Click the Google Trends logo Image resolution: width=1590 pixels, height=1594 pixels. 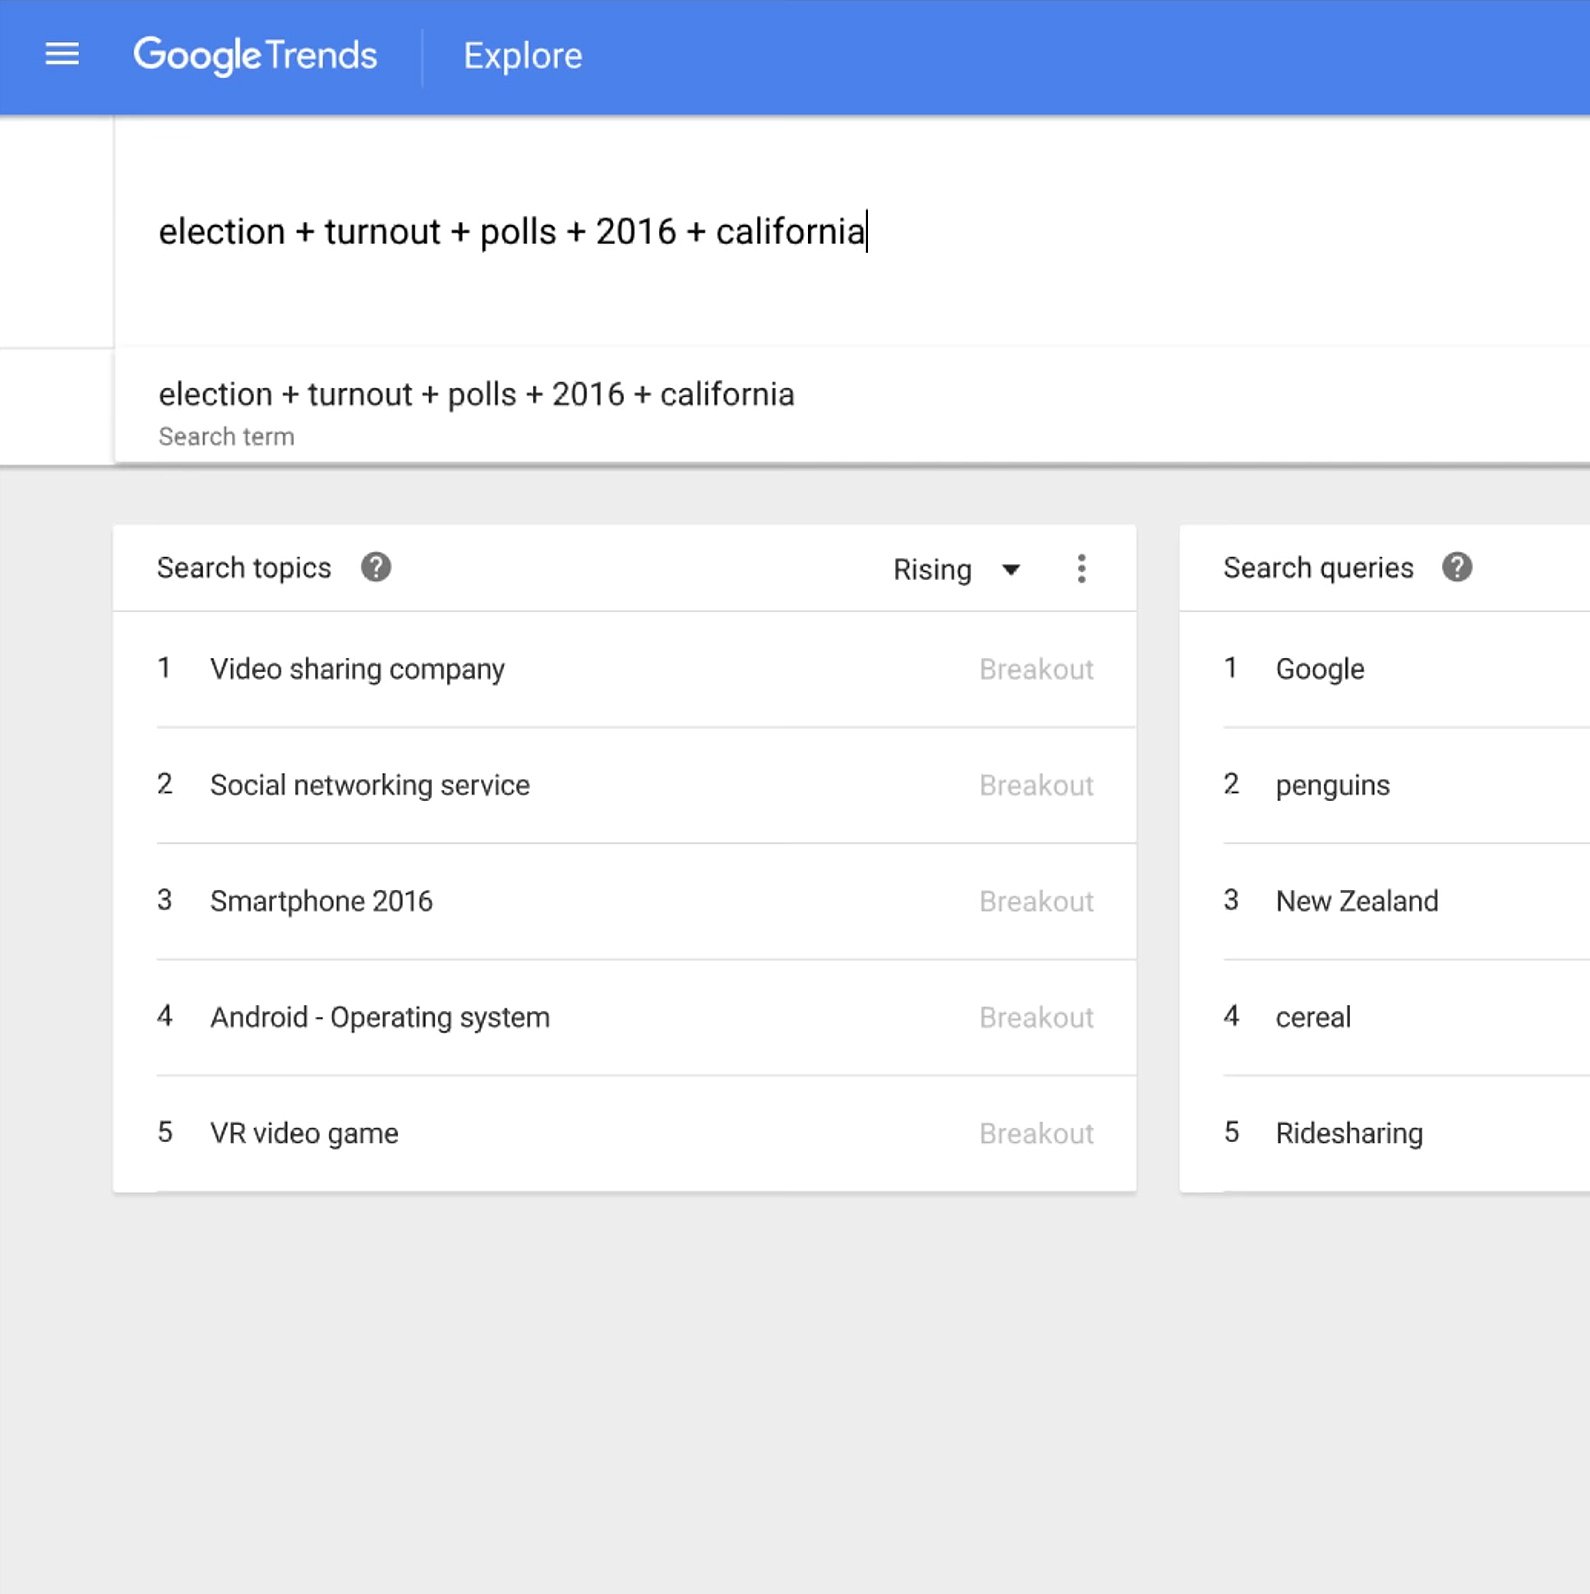tap(256, 56)
